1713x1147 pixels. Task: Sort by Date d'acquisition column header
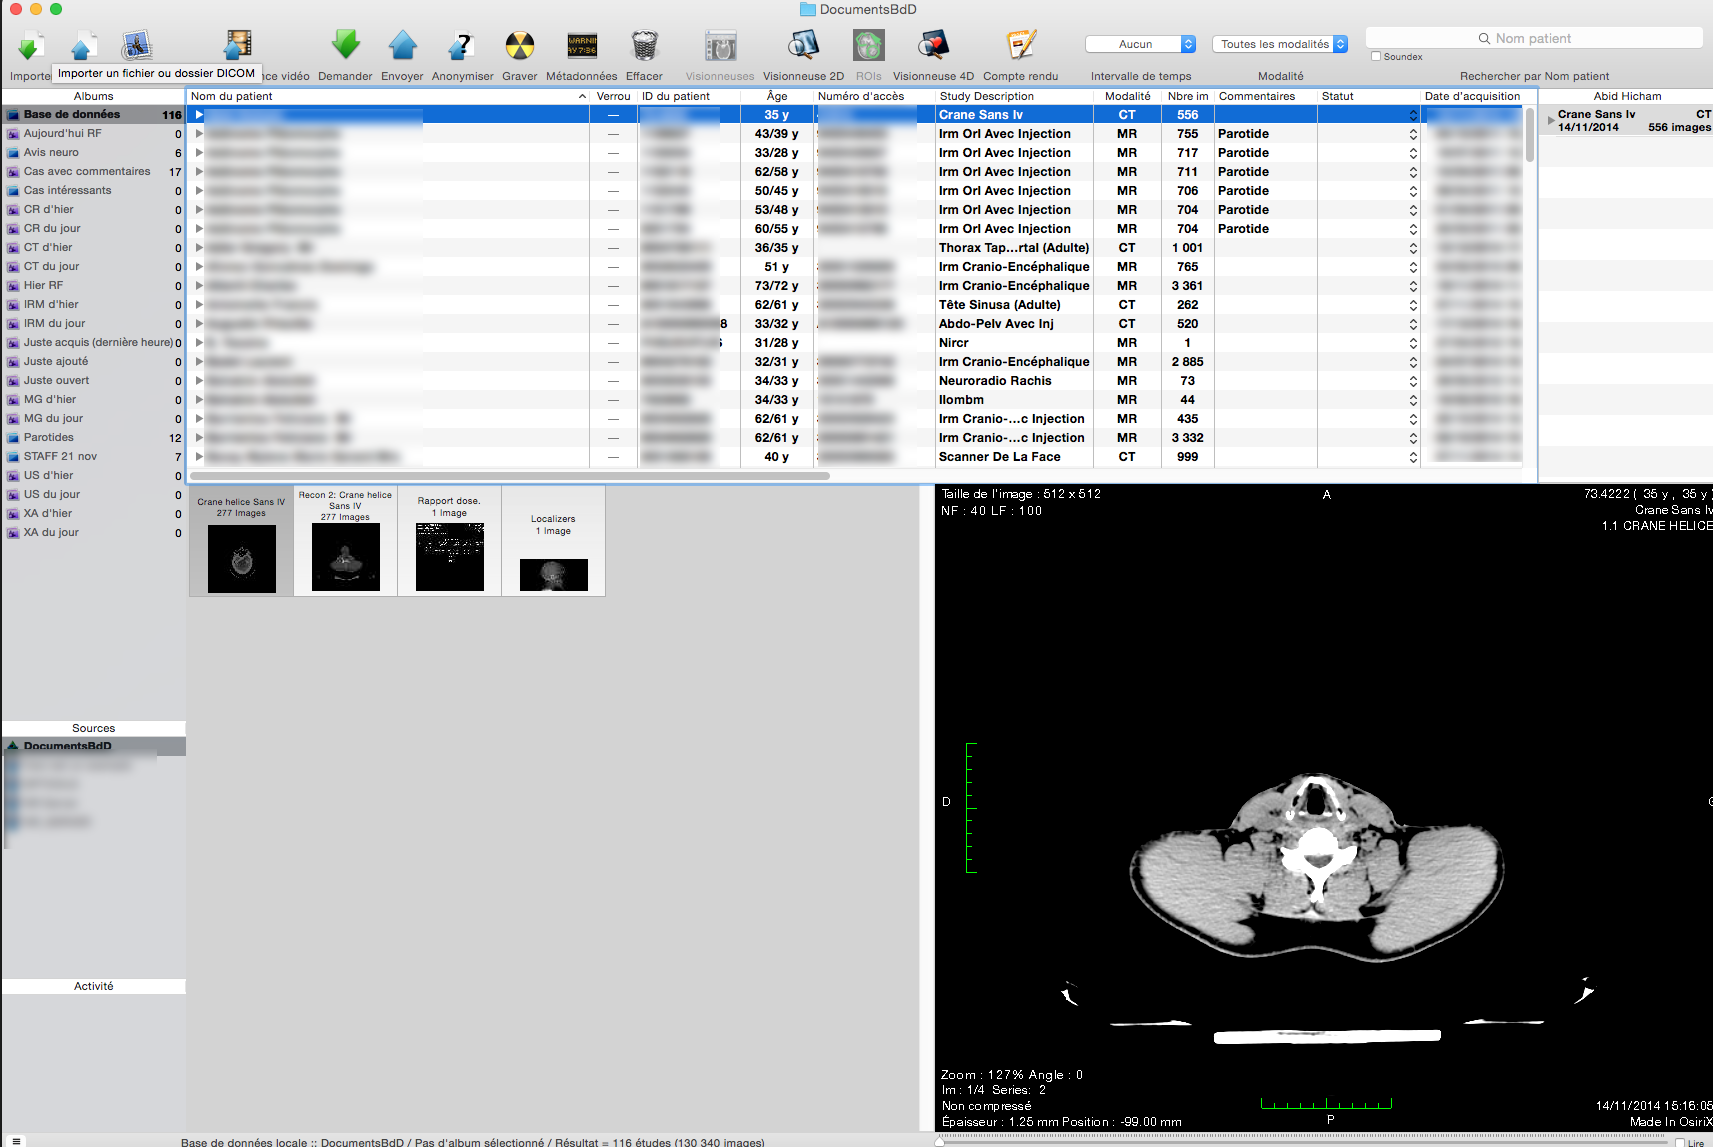(x=1472, y=97)
